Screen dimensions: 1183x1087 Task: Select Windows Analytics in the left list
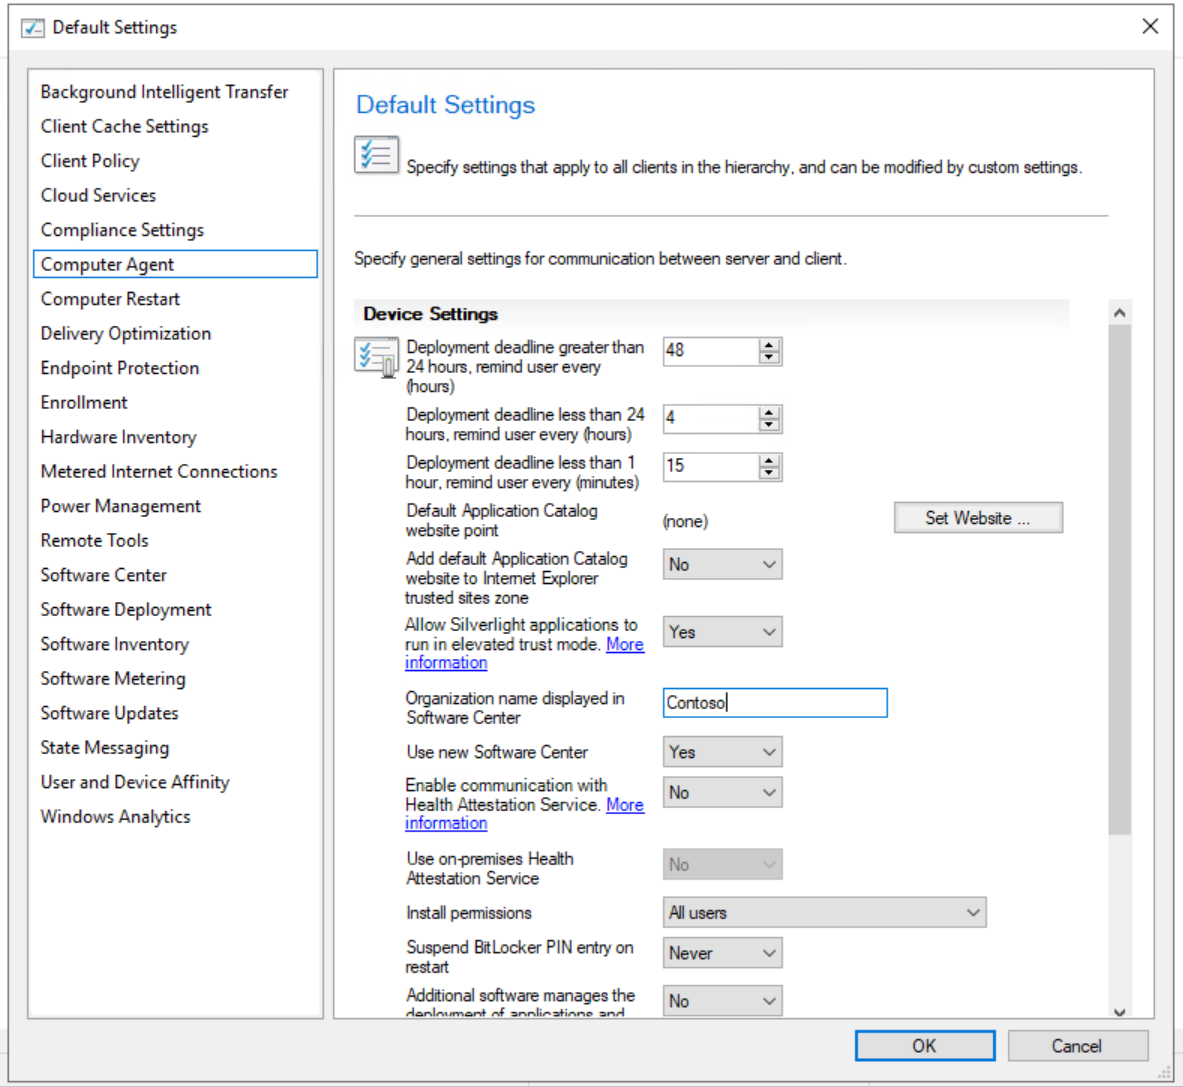click(x=115, y=817)
